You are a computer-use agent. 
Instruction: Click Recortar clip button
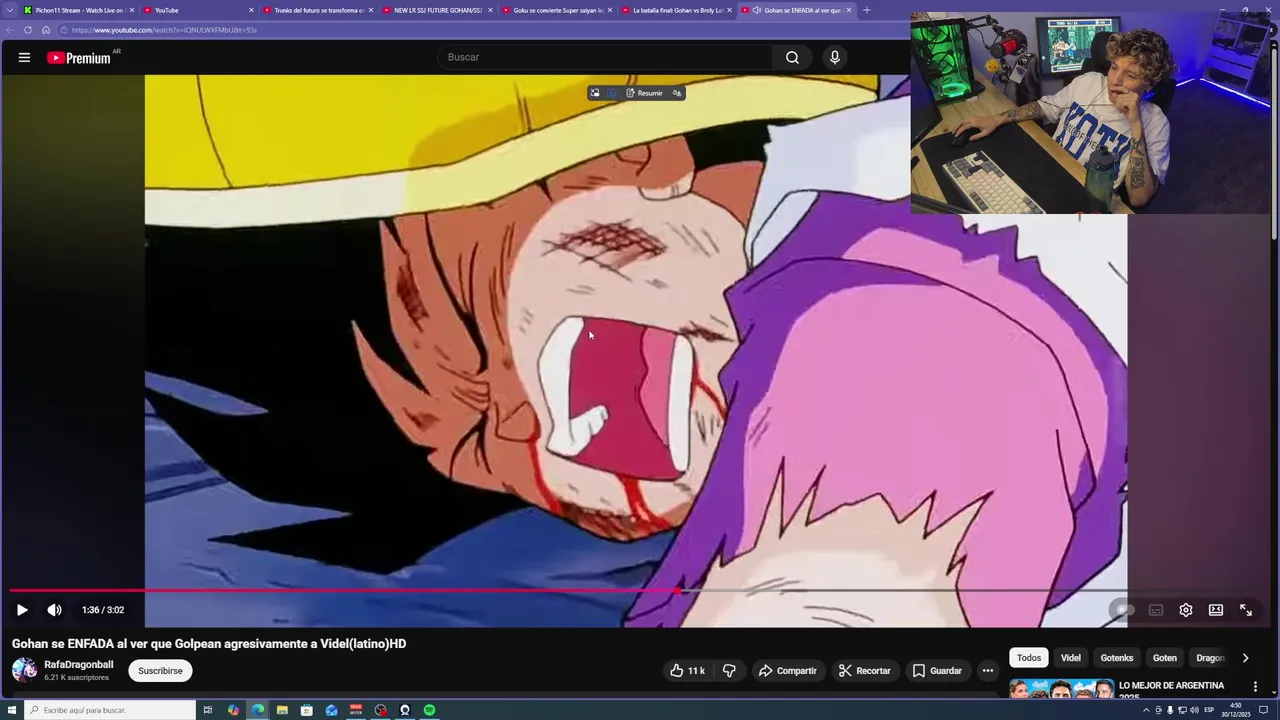point(864,671)
